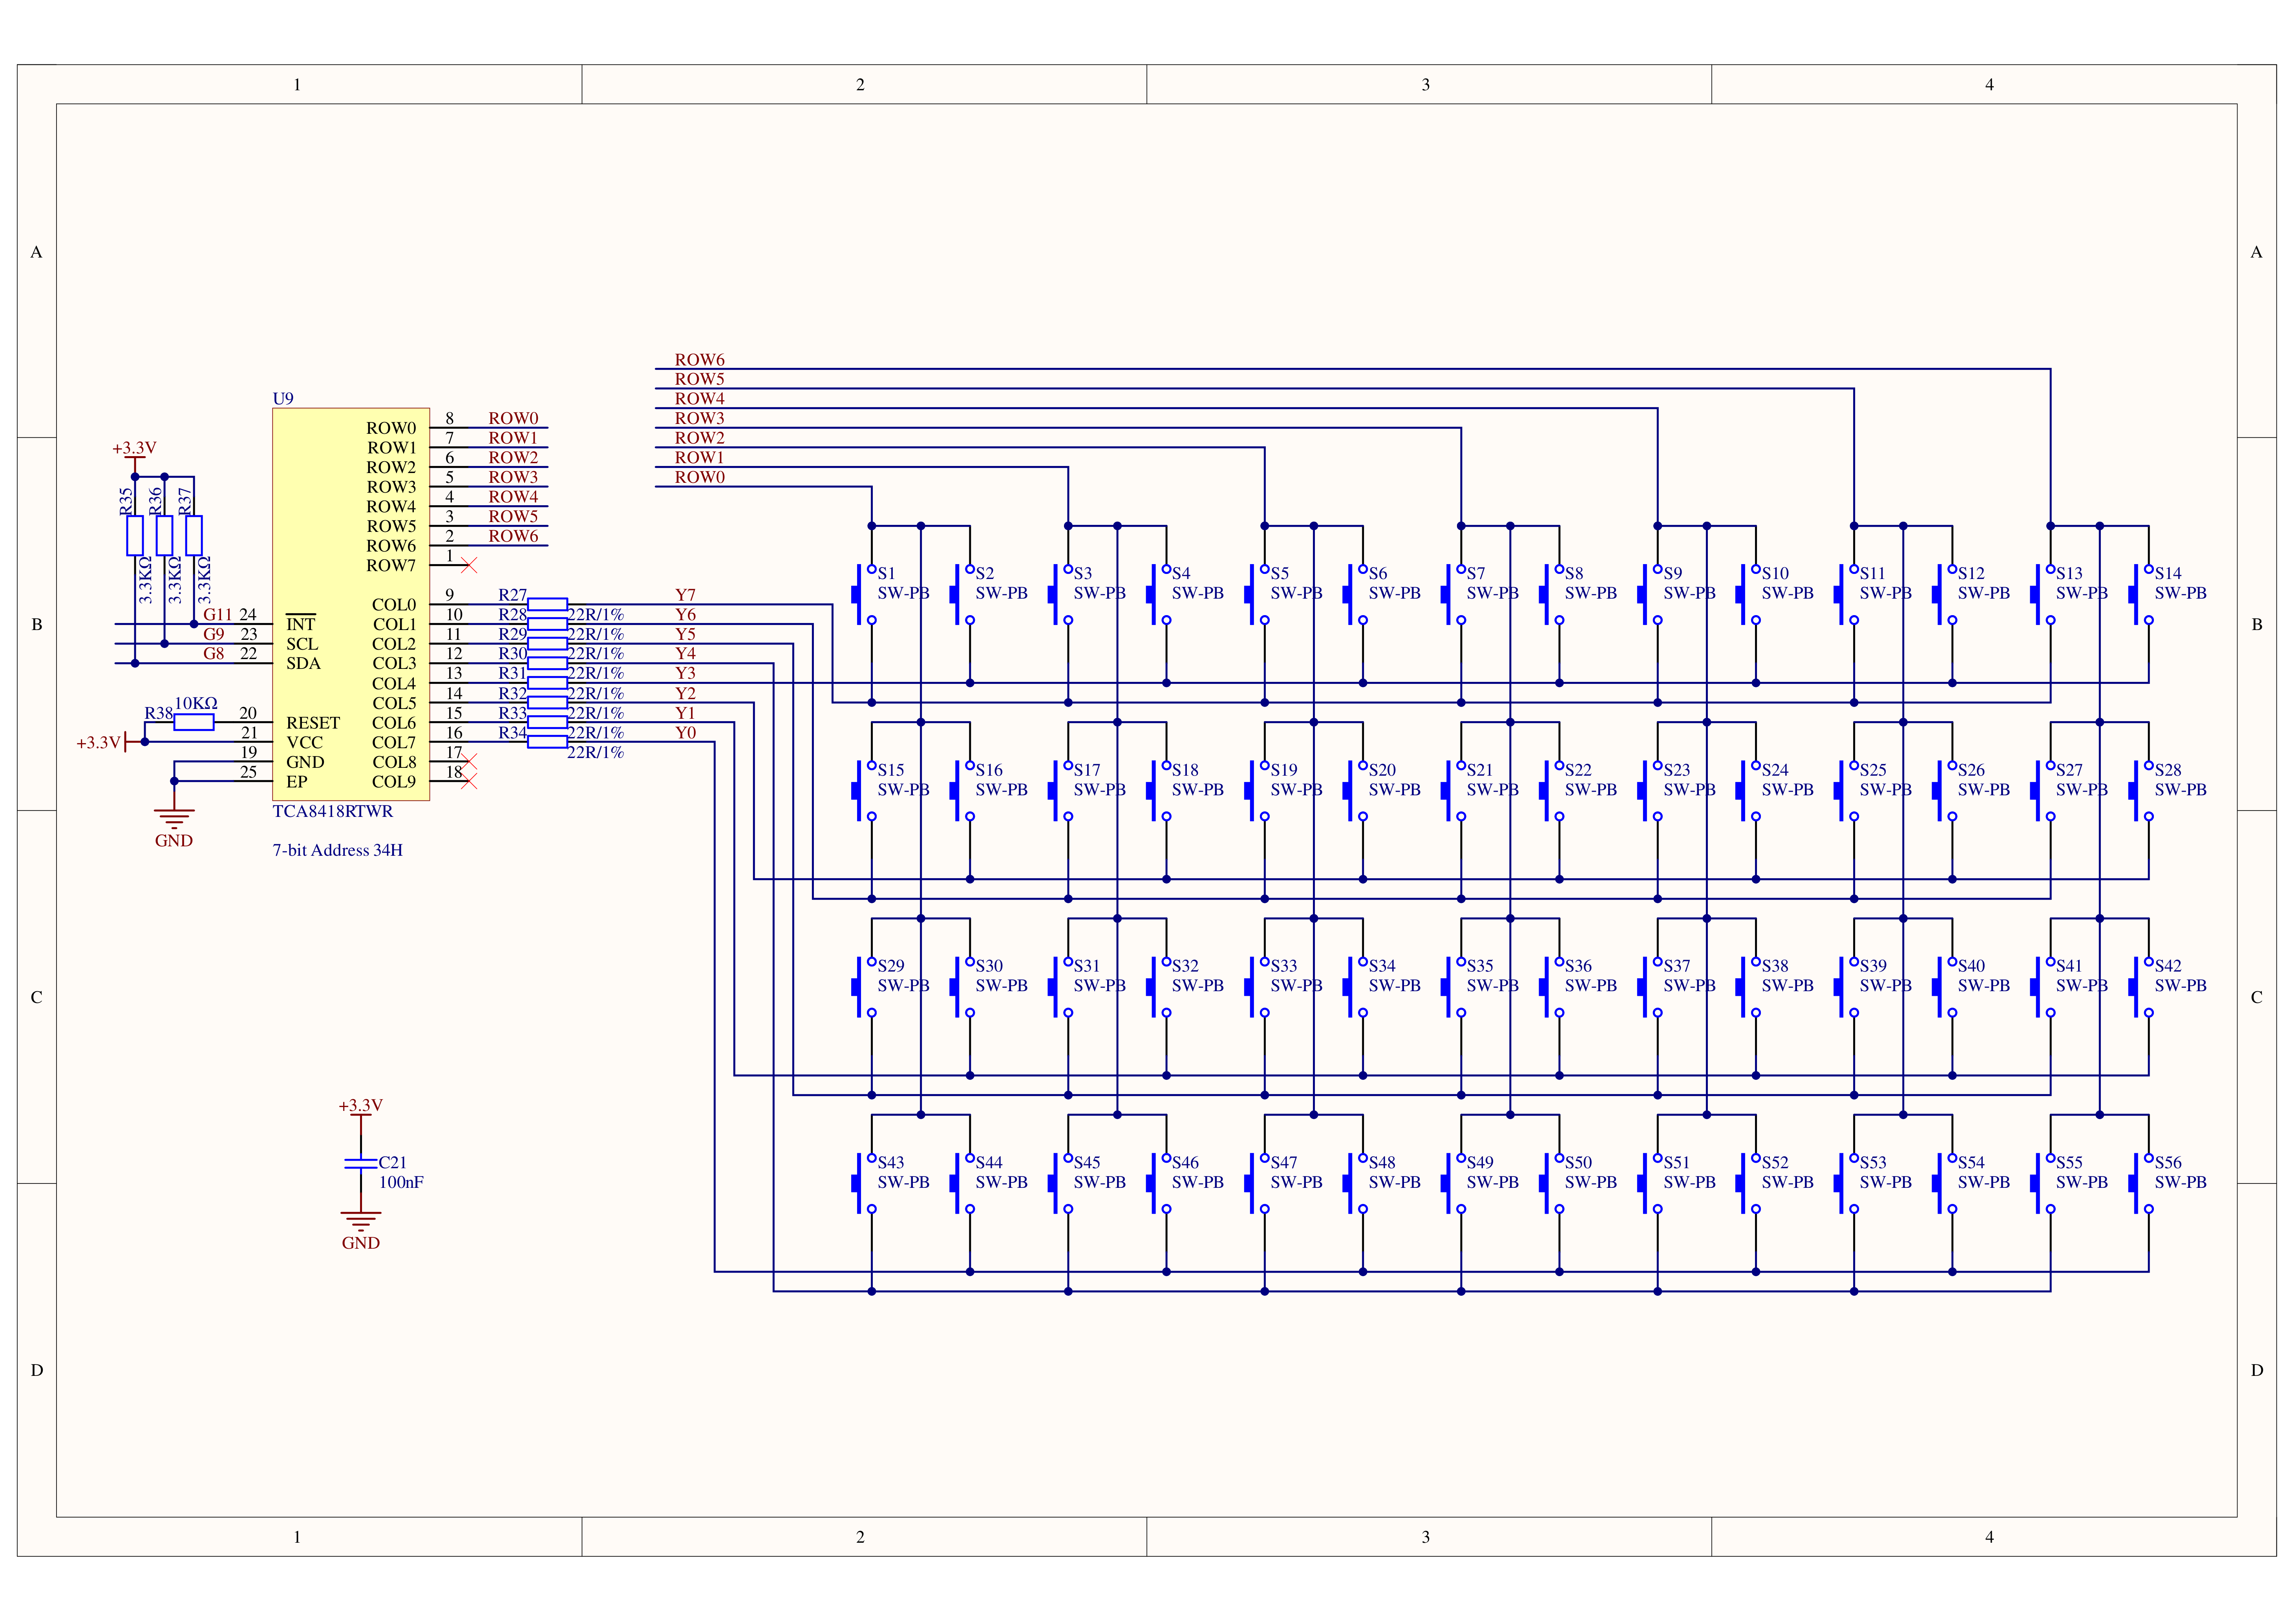This screenshot has width=2296, height=1622.
Task: Click the no-connect X on pin 17
Action: coord(469,762)
